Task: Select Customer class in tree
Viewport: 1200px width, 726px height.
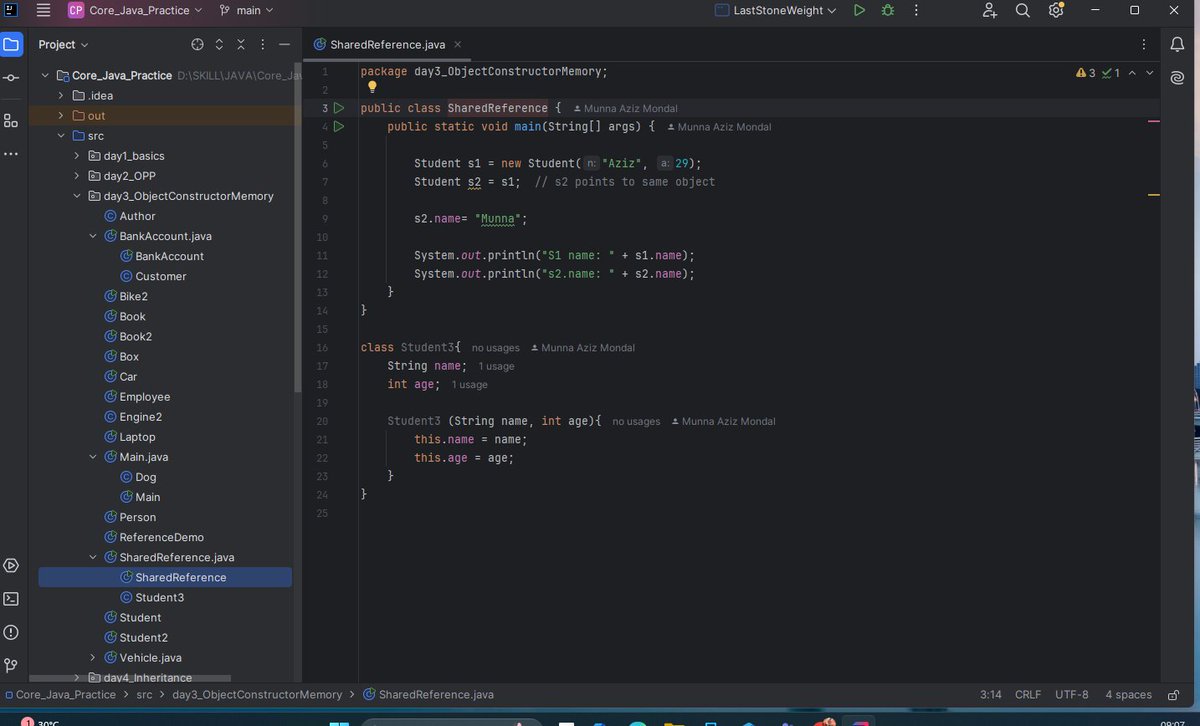Action: click(x=161, y=276)
